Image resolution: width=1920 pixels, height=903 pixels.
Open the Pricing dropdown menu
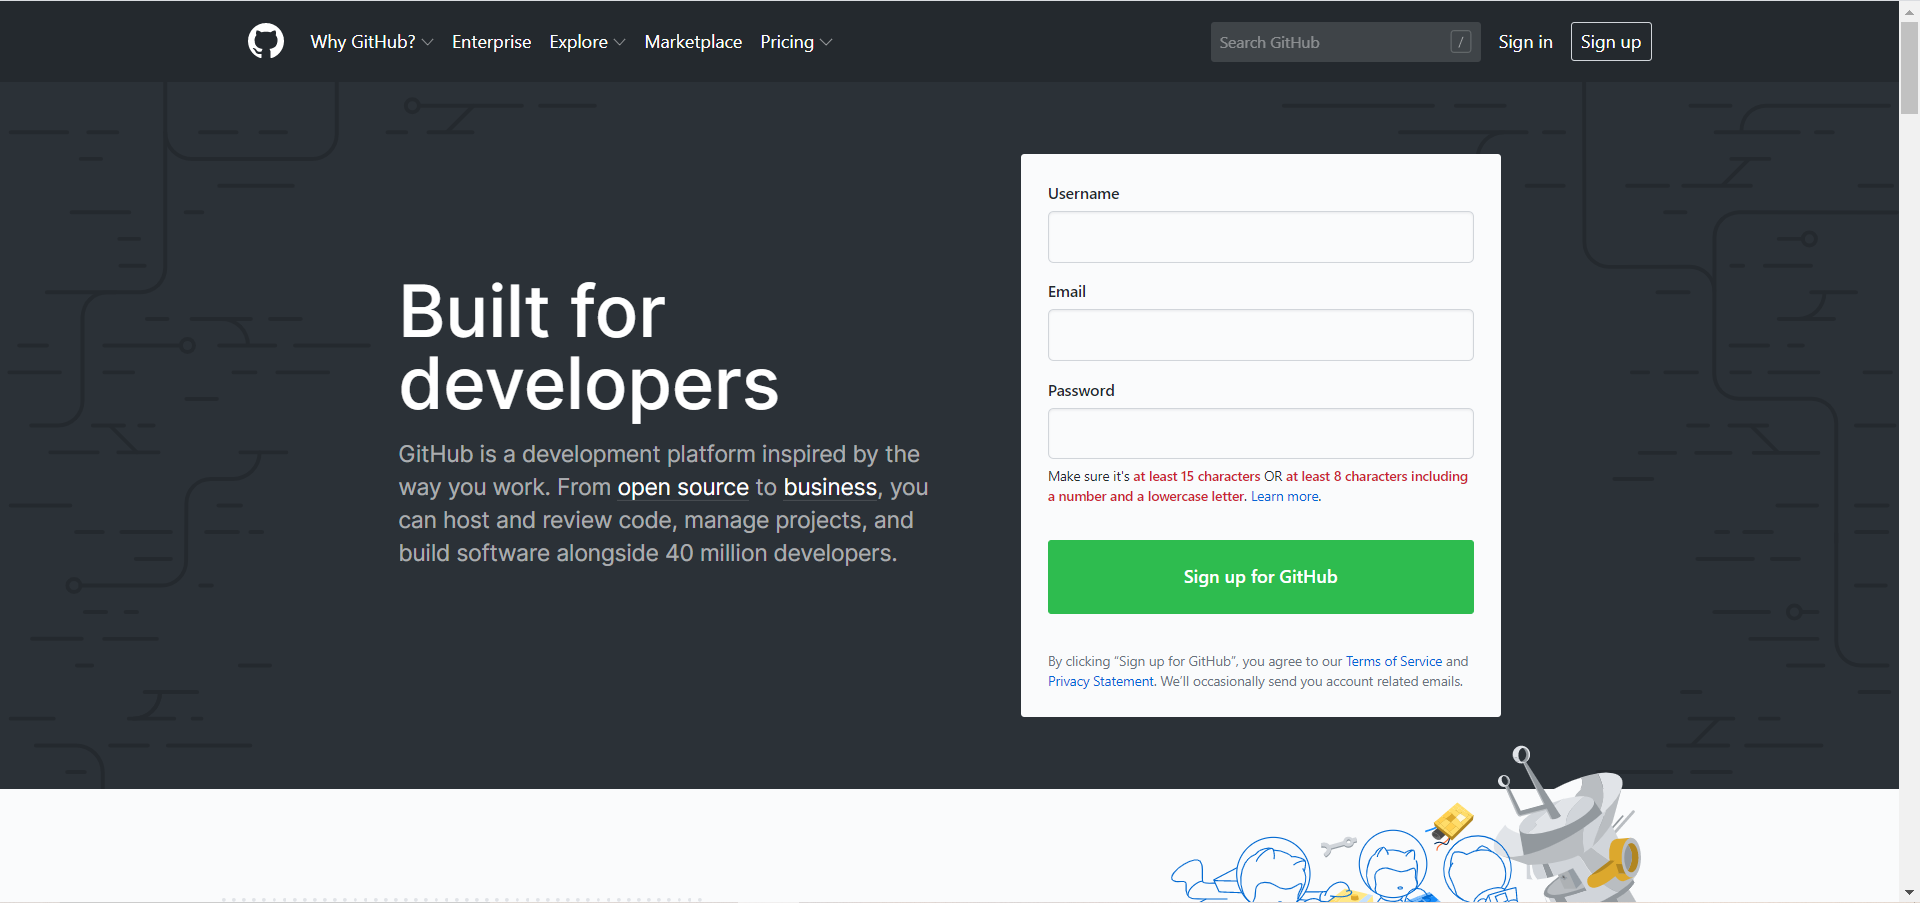[x=796, y=42]
